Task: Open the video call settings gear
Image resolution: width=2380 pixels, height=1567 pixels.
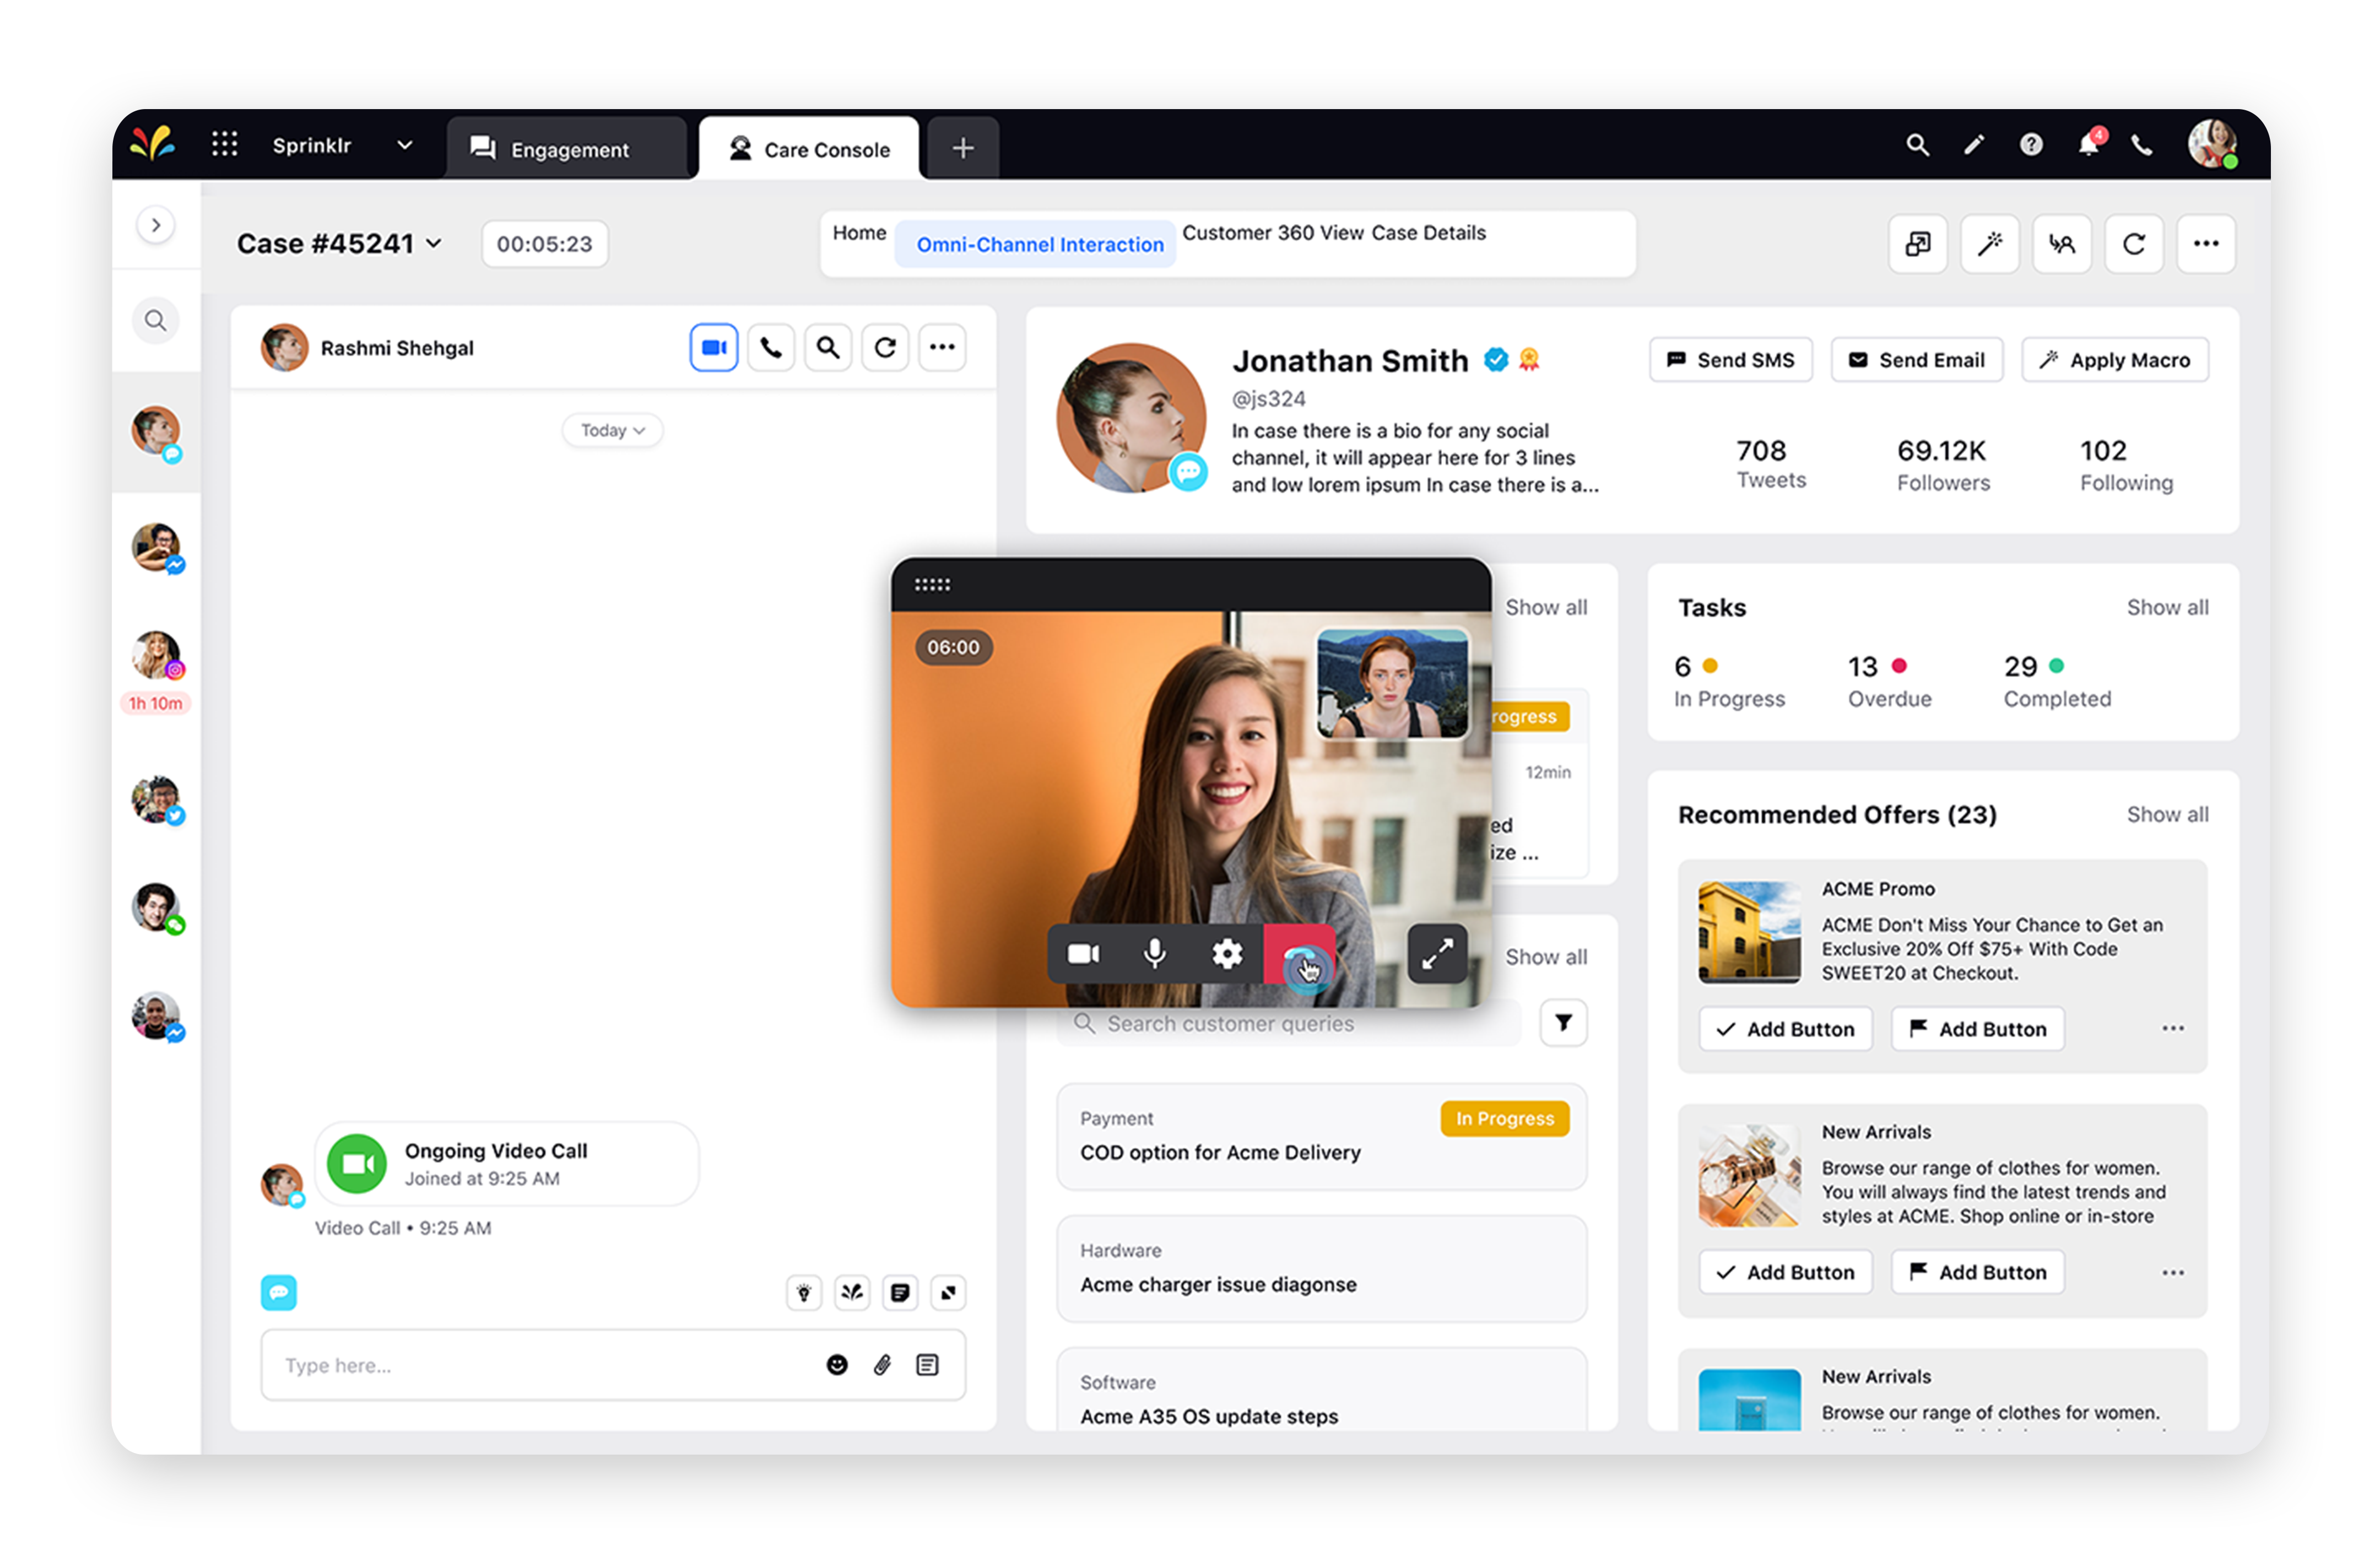Action: (1227, 953)
